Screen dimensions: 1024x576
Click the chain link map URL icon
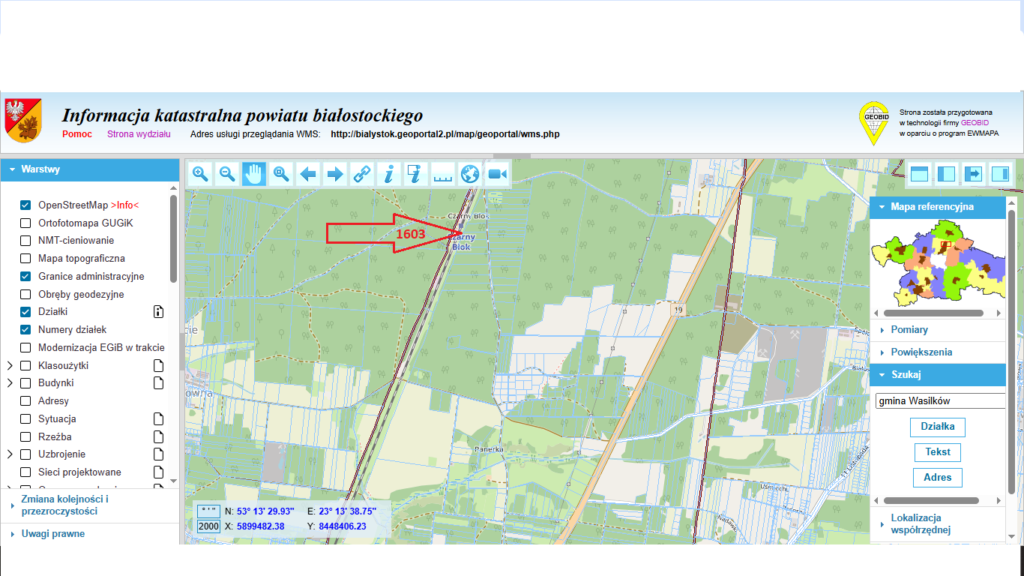click(x=362, y=174)
